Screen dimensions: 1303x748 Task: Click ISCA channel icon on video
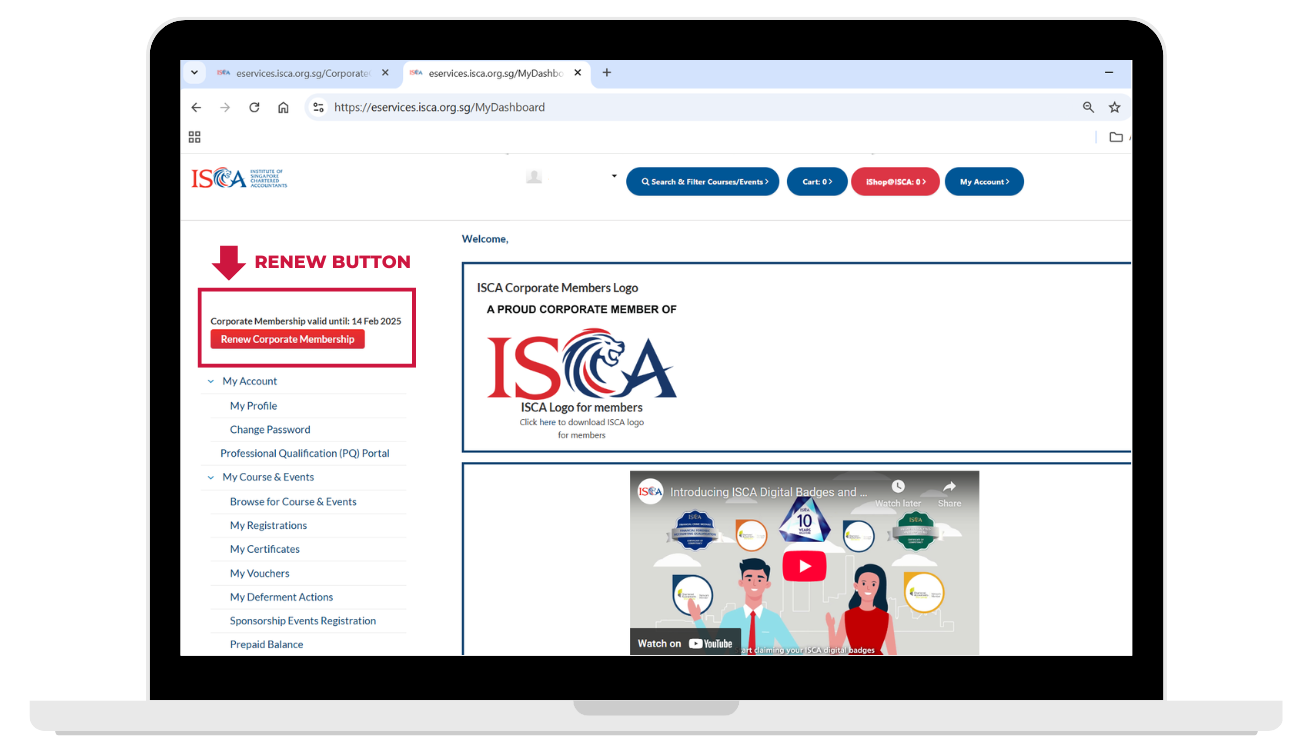[x=651, y=492]
